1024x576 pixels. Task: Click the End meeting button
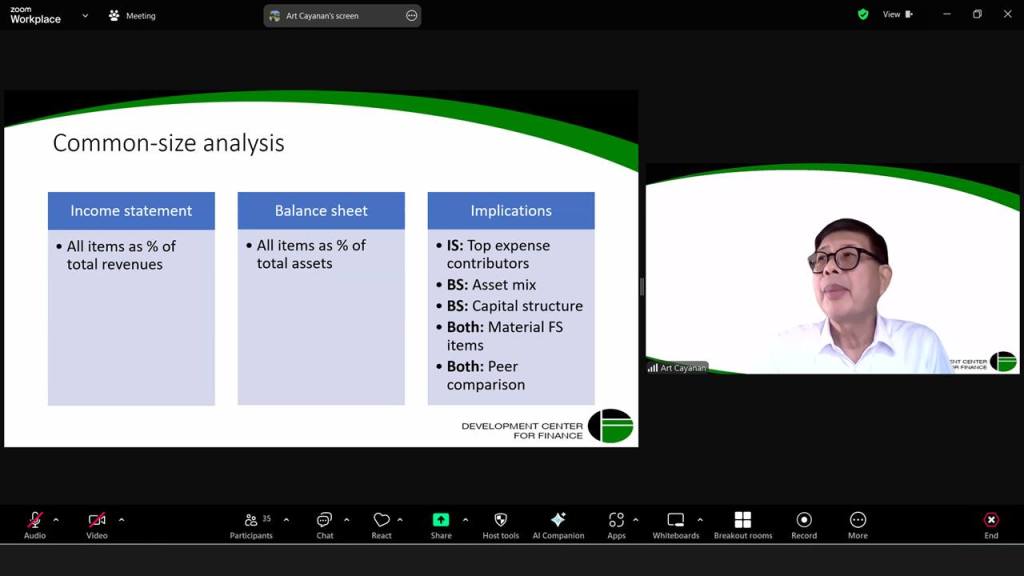coord(990,524)
